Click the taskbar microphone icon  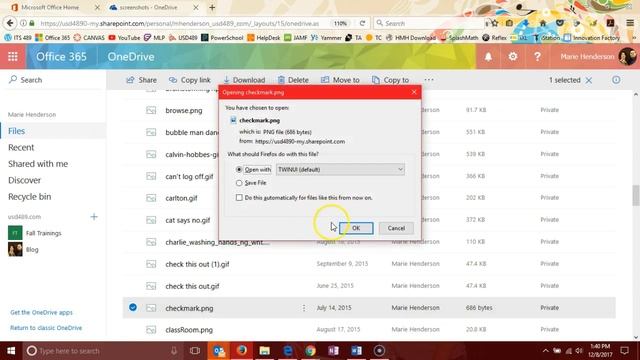click(x=174, y=351)
